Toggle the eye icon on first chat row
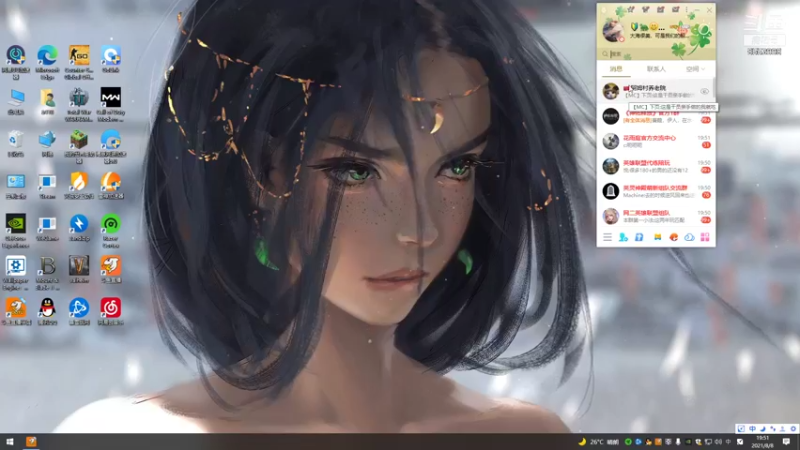Viewport: 800px width, 450px height. [x=705, y=91]
